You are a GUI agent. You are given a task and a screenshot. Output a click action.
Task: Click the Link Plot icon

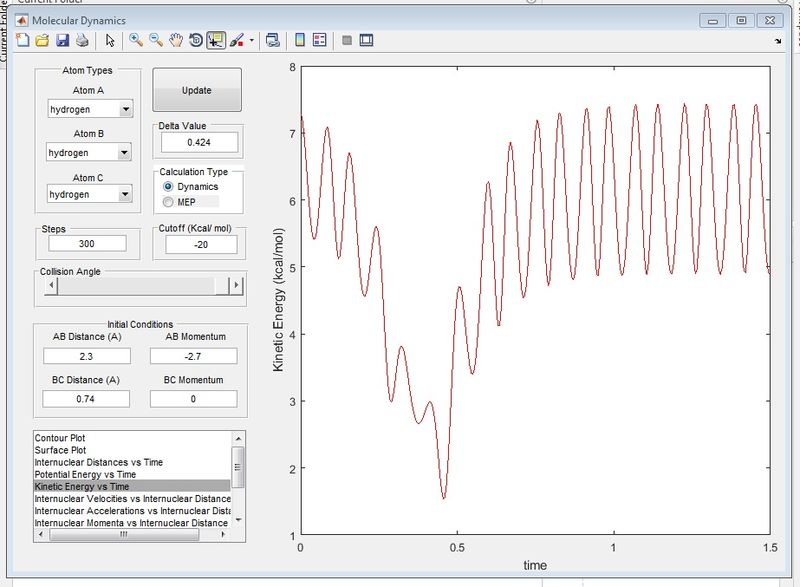(x=273, y=40)
